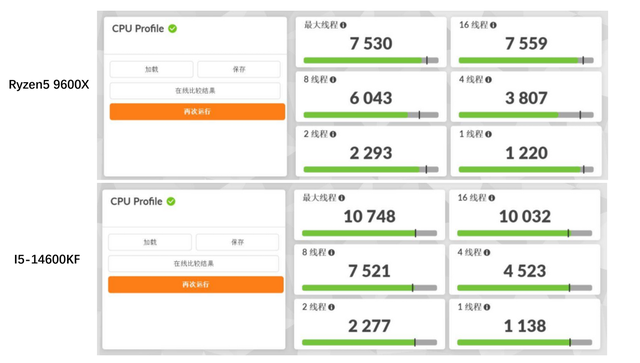Viewport: 640px width, 363px height.
Task: Click the 1 138 single-thread score card
Action: 524,324
